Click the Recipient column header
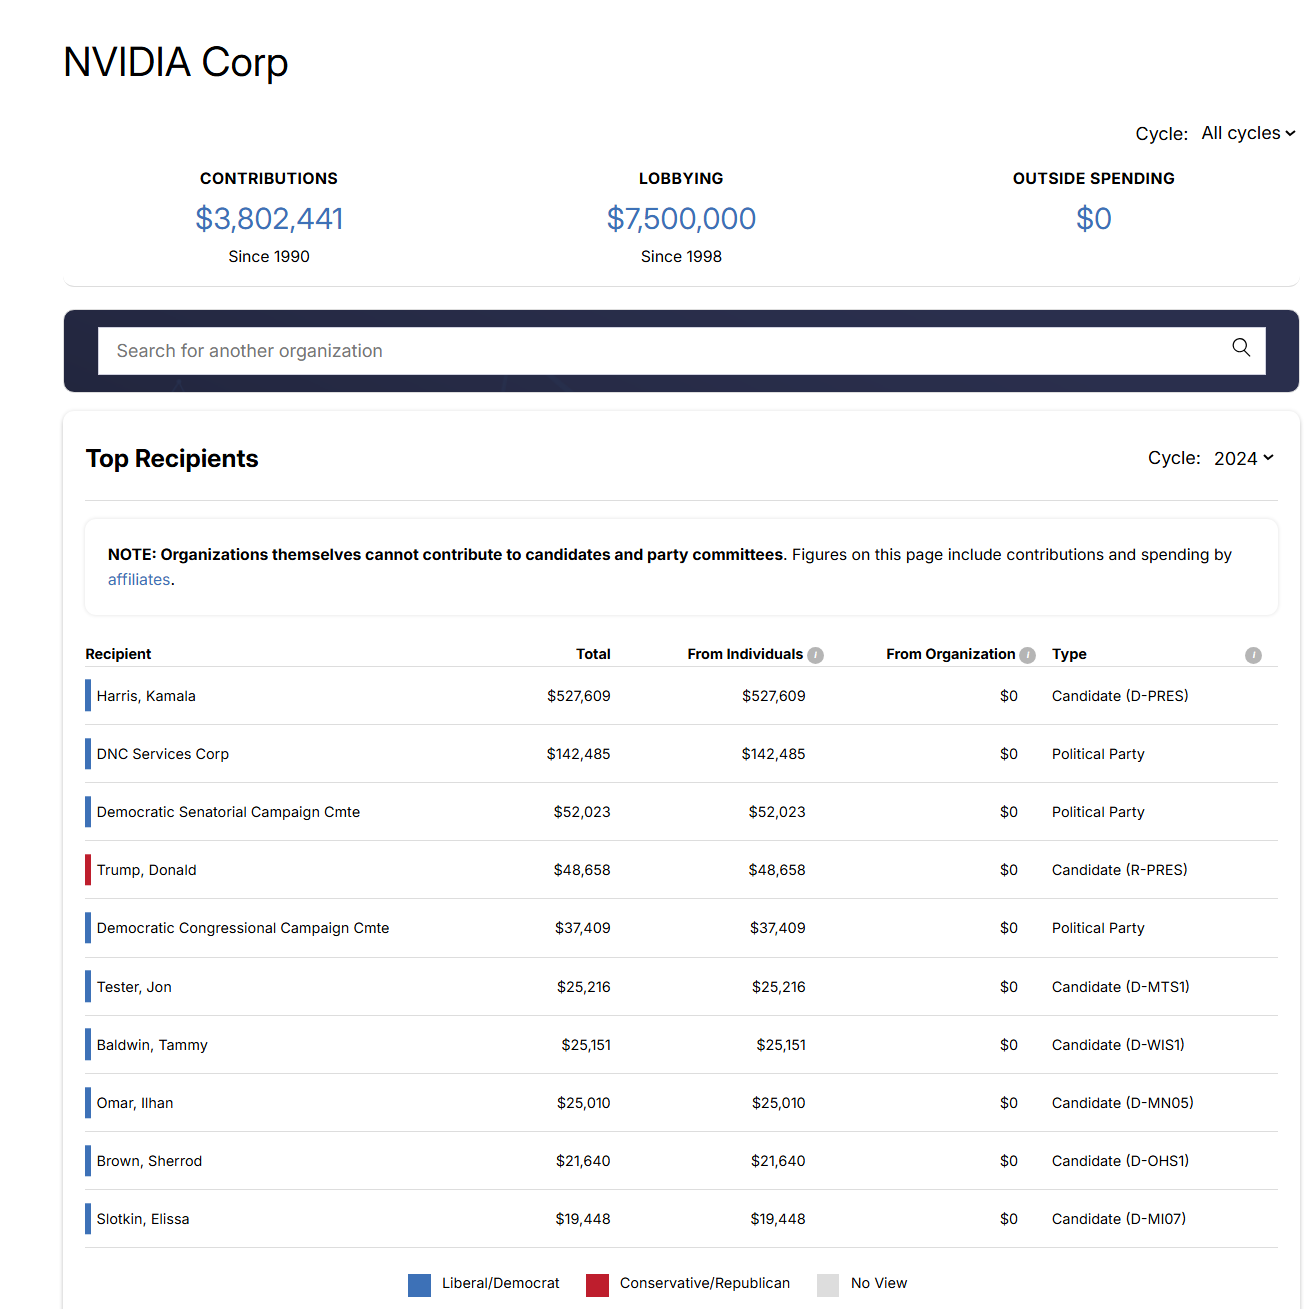 pyautogui.click(x=118, y=654)
